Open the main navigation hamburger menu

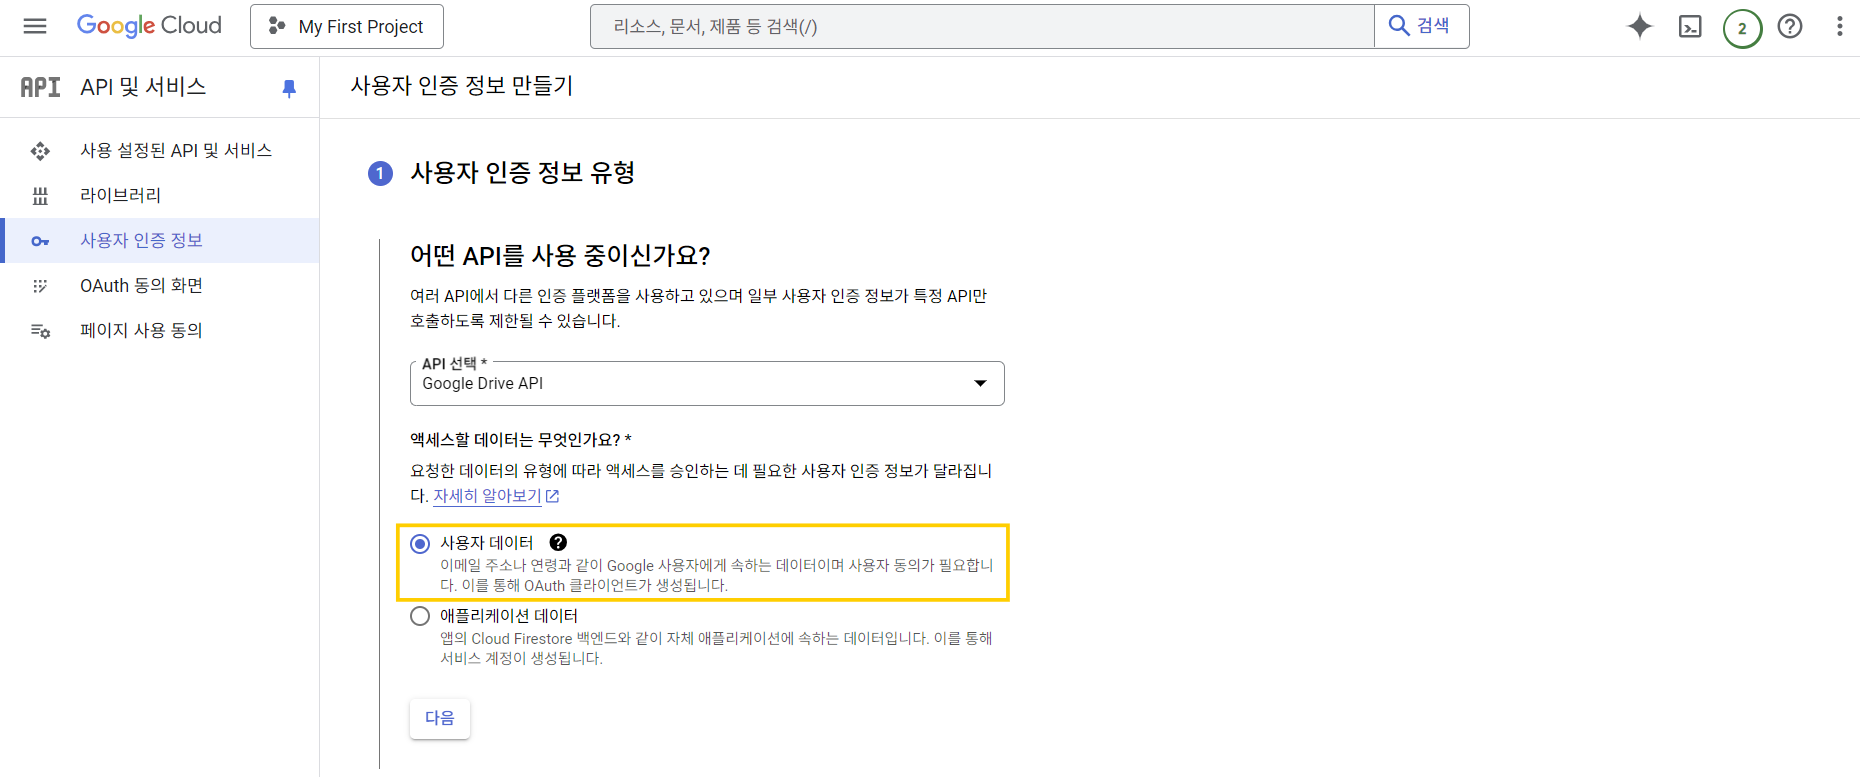click(35, 26)
